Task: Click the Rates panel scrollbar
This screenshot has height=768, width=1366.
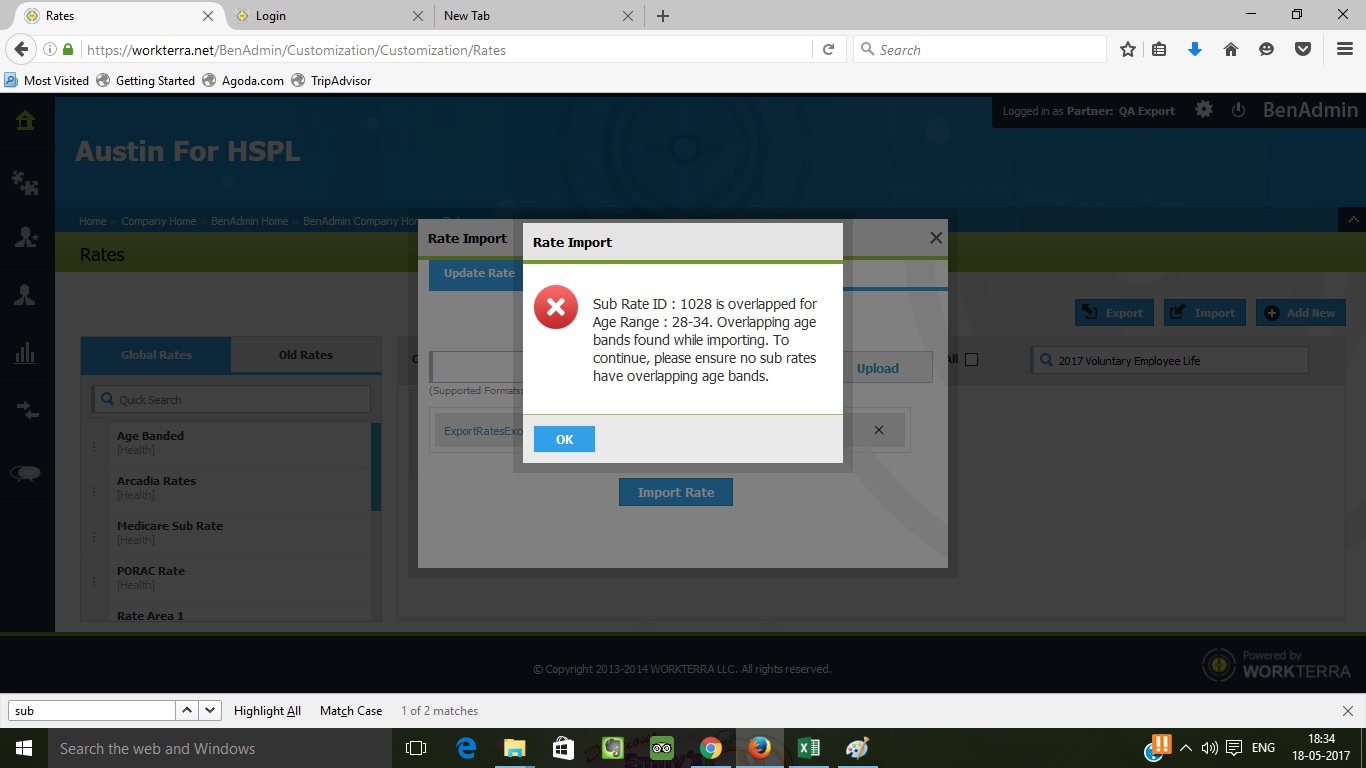Action: 376,467
